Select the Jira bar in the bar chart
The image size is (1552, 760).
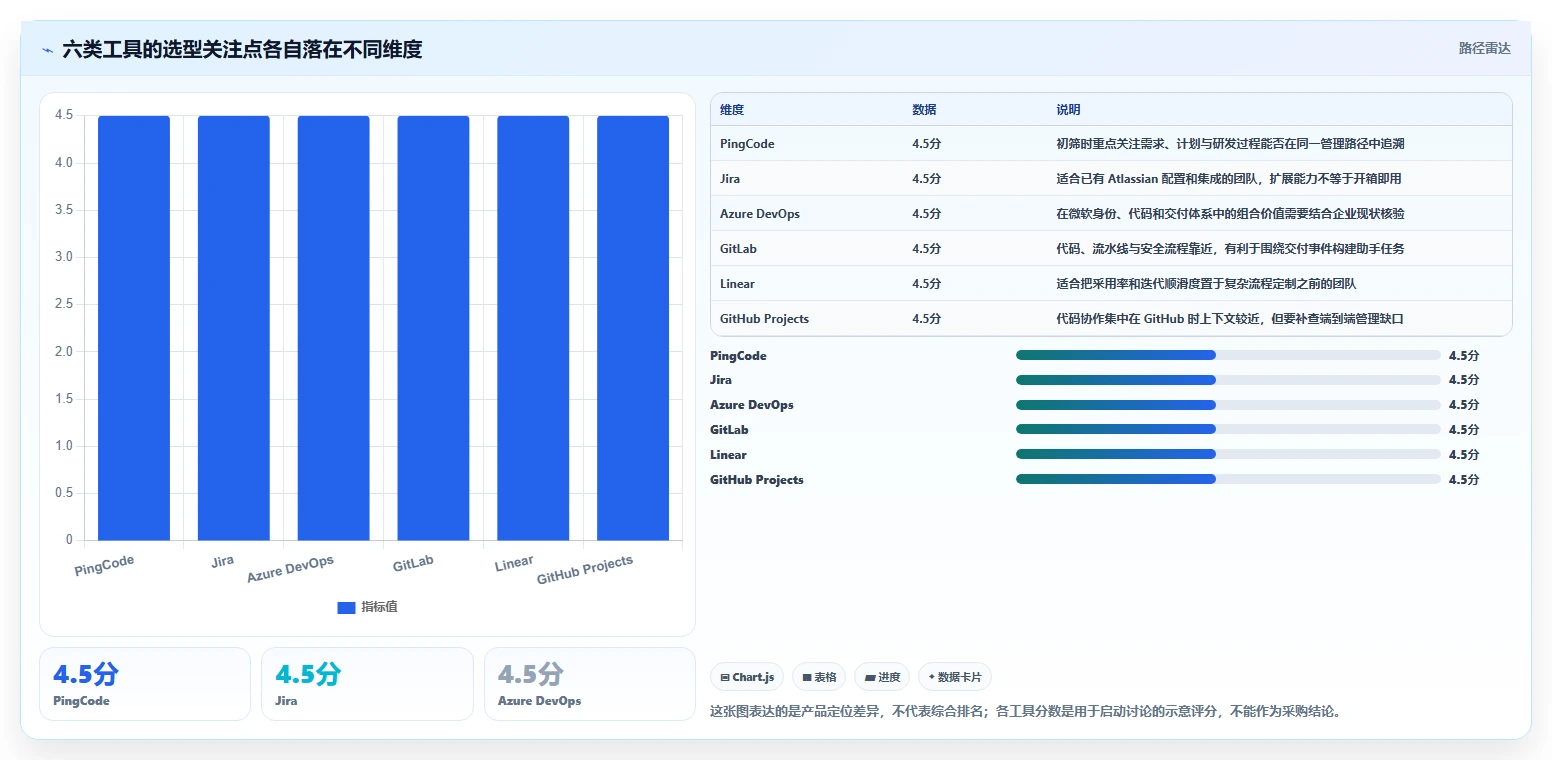pos(234,328)
